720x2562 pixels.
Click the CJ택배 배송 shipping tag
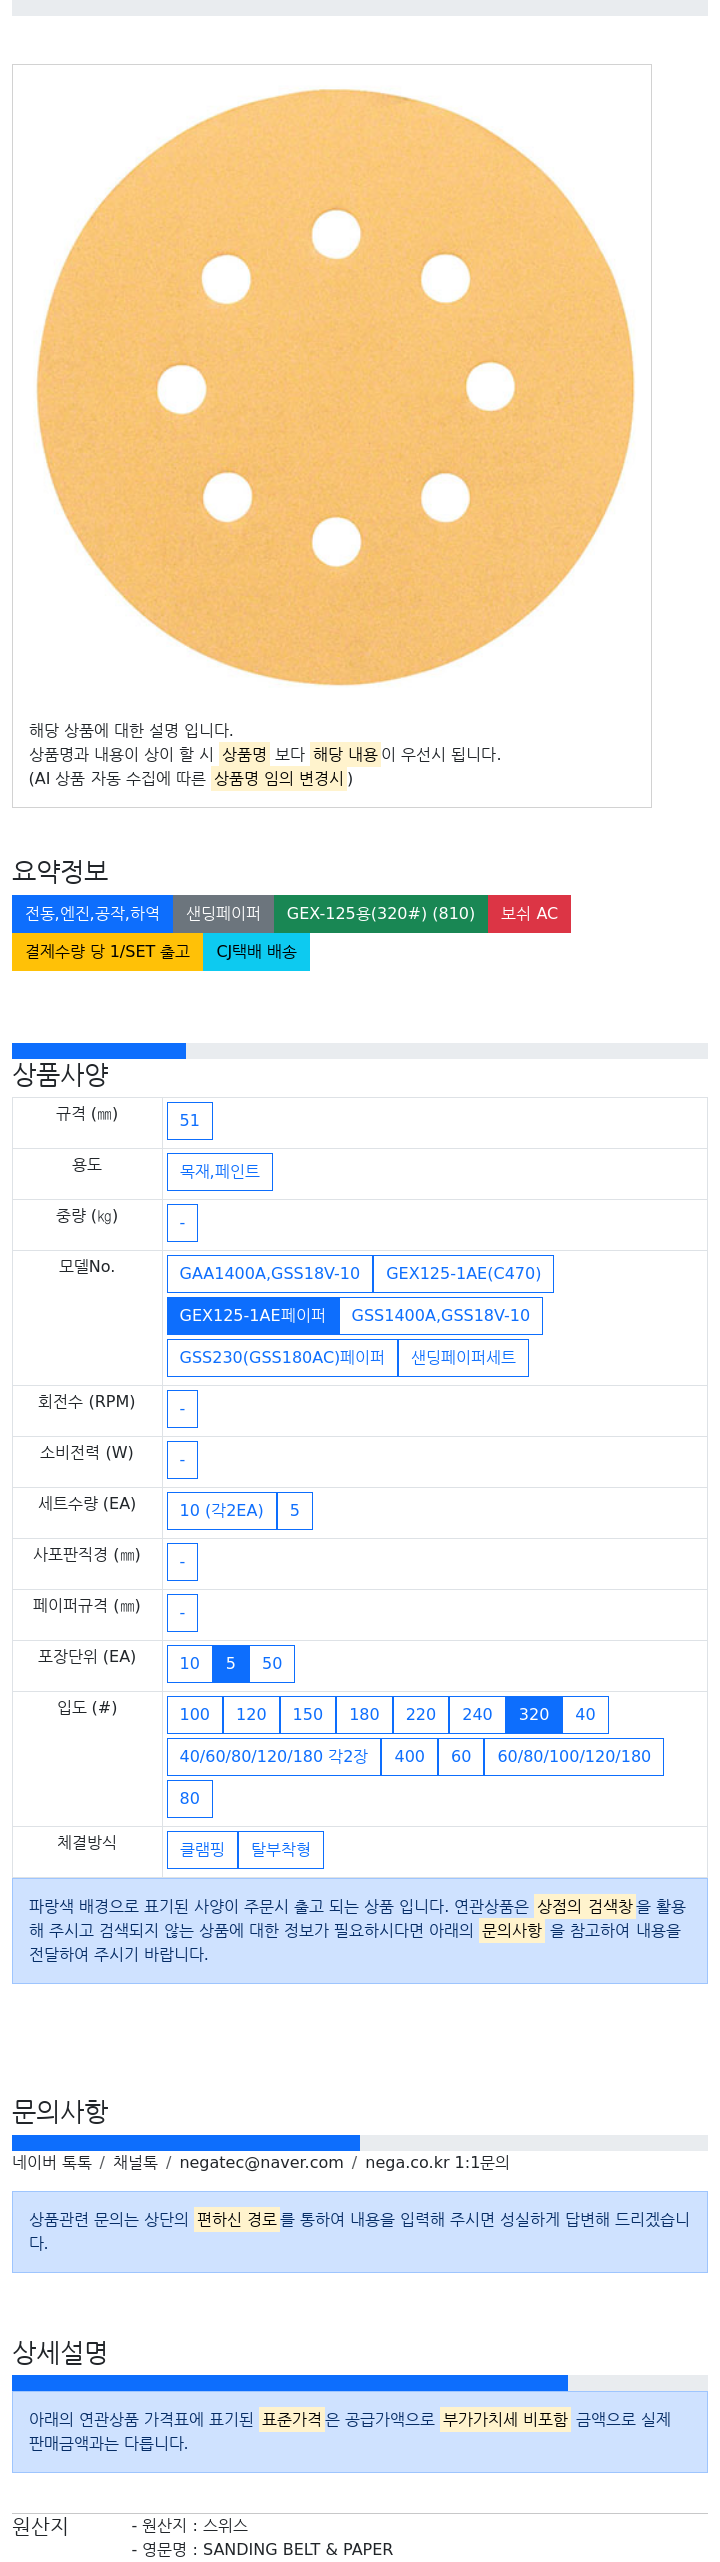pos(256,952)
